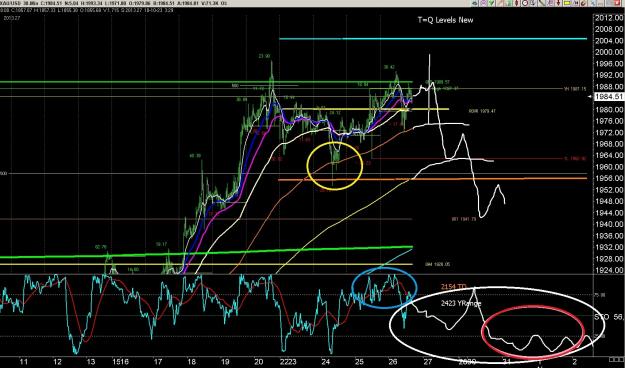This screenshot has height=368, width=625.
Task: Click the 1976.00 price axis label
Action: pos(609,121)
